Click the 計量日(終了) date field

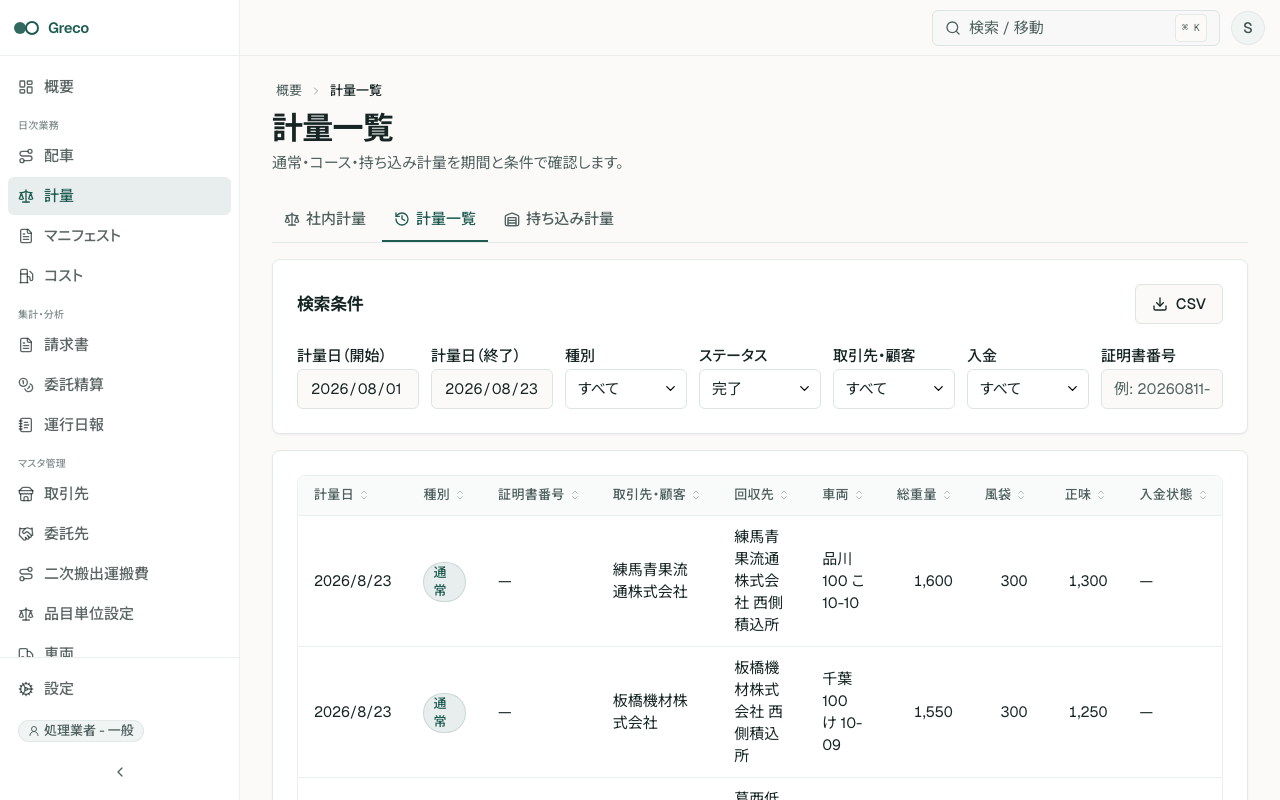tap(492, 389)
